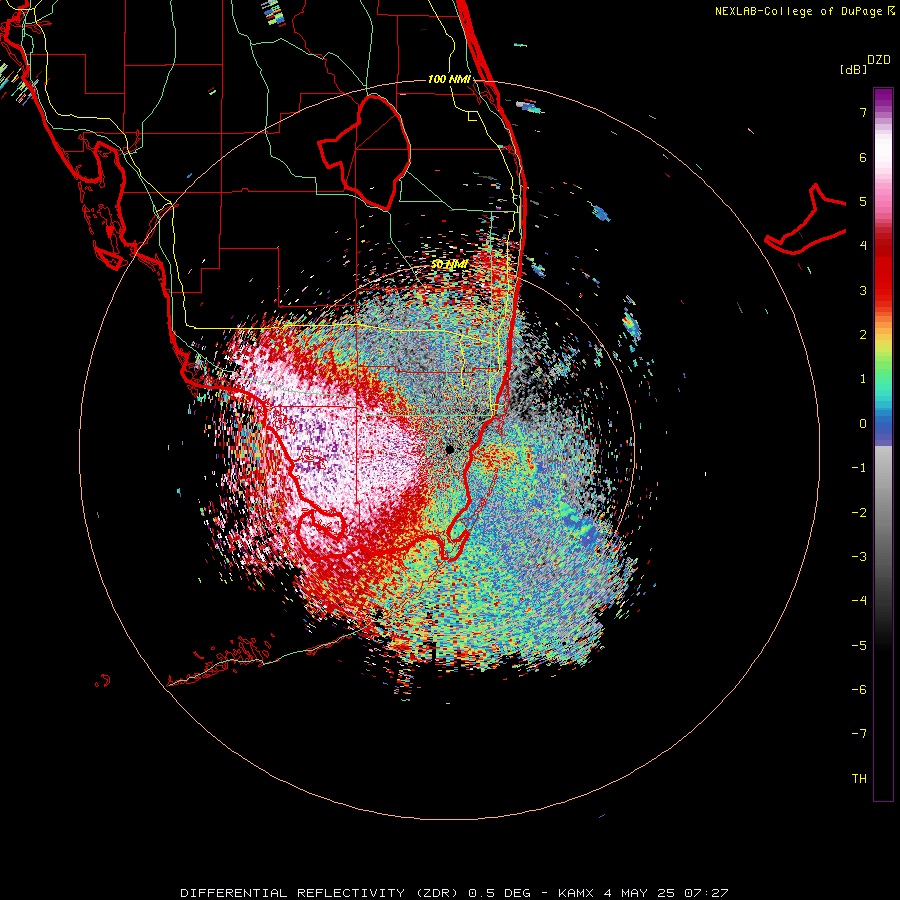Click the DZD legend title
The width and height of the screenshot is (900, 900).
pyautogui.click(x=879, y=60)
